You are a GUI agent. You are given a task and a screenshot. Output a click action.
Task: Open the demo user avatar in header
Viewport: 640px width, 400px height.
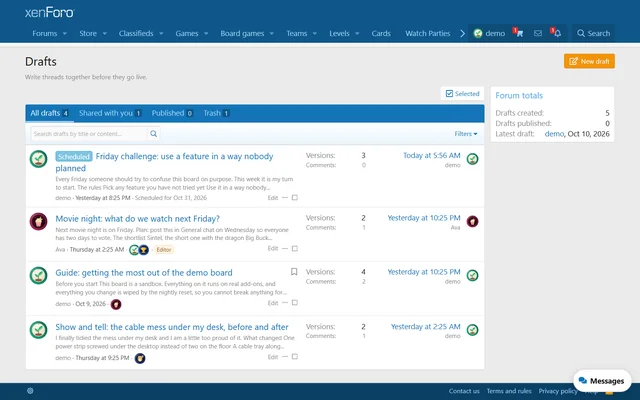[478, 33]
